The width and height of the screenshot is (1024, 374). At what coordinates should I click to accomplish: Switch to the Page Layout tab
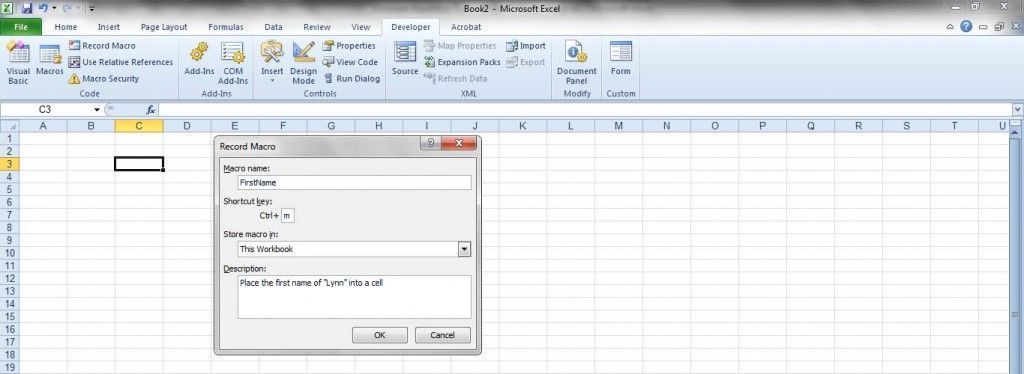164,27
